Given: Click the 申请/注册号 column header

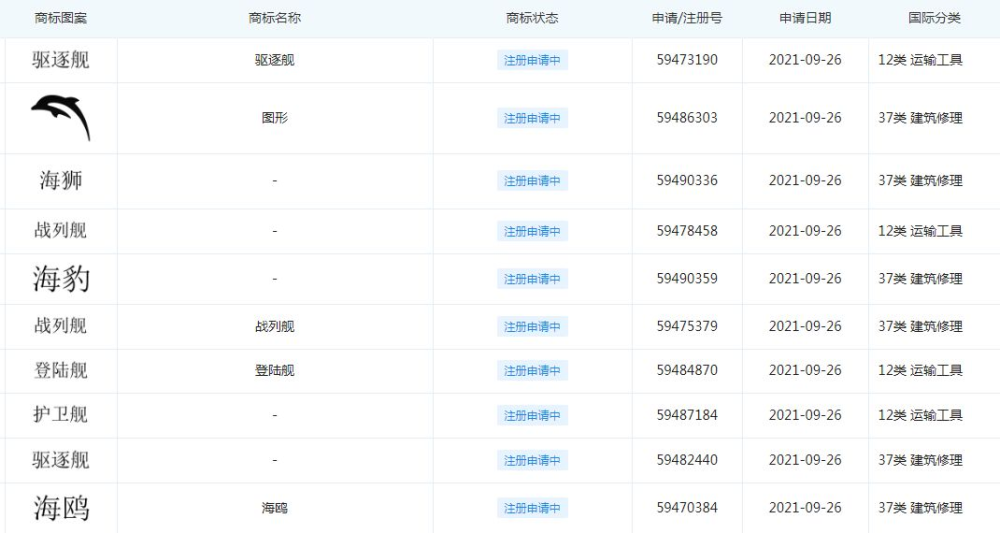Looking at the screenshot, I should pyautogui.click(x=687, y=18).
